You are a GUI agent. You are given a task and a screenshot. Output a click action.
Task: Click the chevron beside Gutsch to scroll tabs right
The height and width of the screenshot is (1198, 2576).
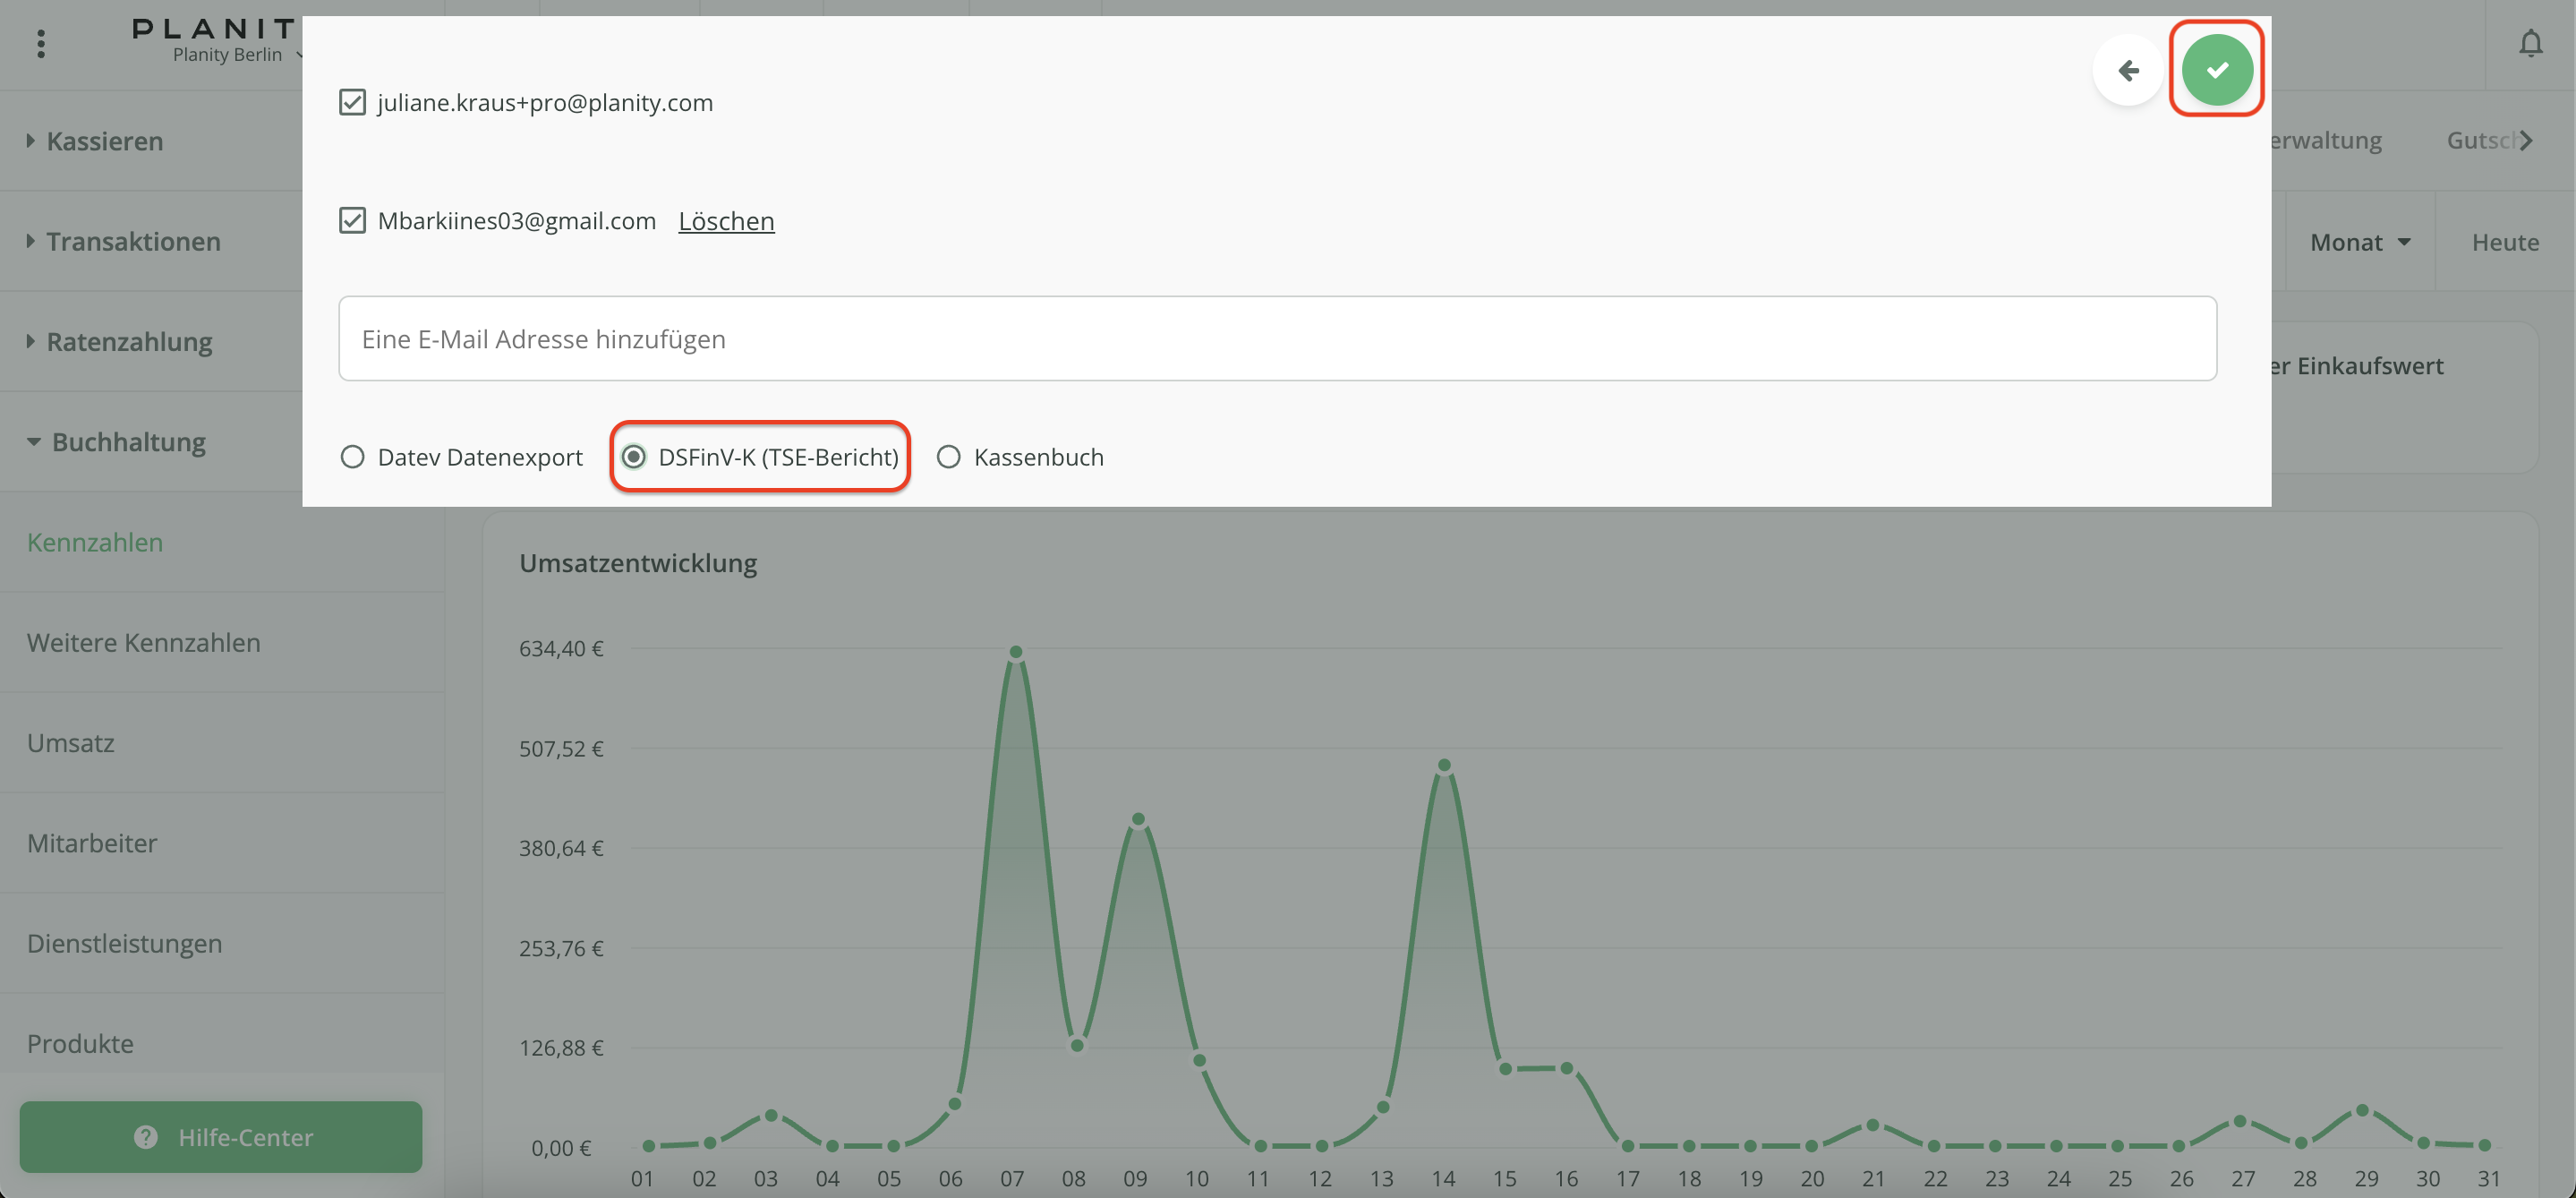coord(2526,140)
